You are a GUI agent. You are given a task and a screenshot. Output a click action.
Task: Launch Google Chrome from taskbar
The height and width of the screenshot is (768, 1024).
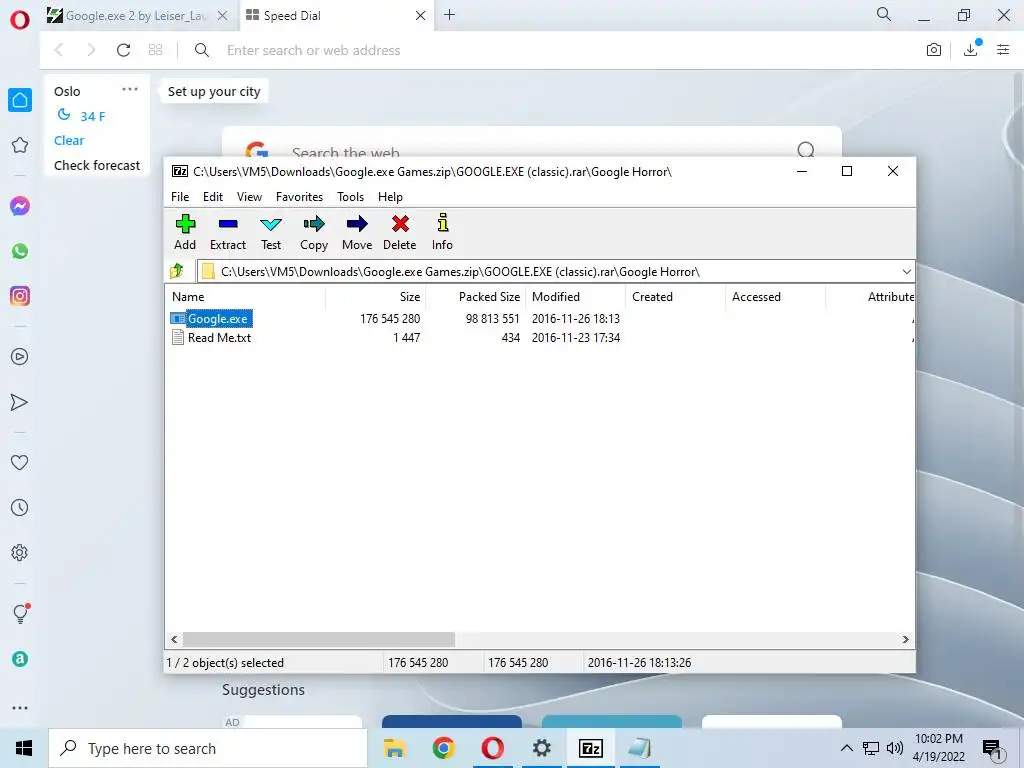point(443,748)
